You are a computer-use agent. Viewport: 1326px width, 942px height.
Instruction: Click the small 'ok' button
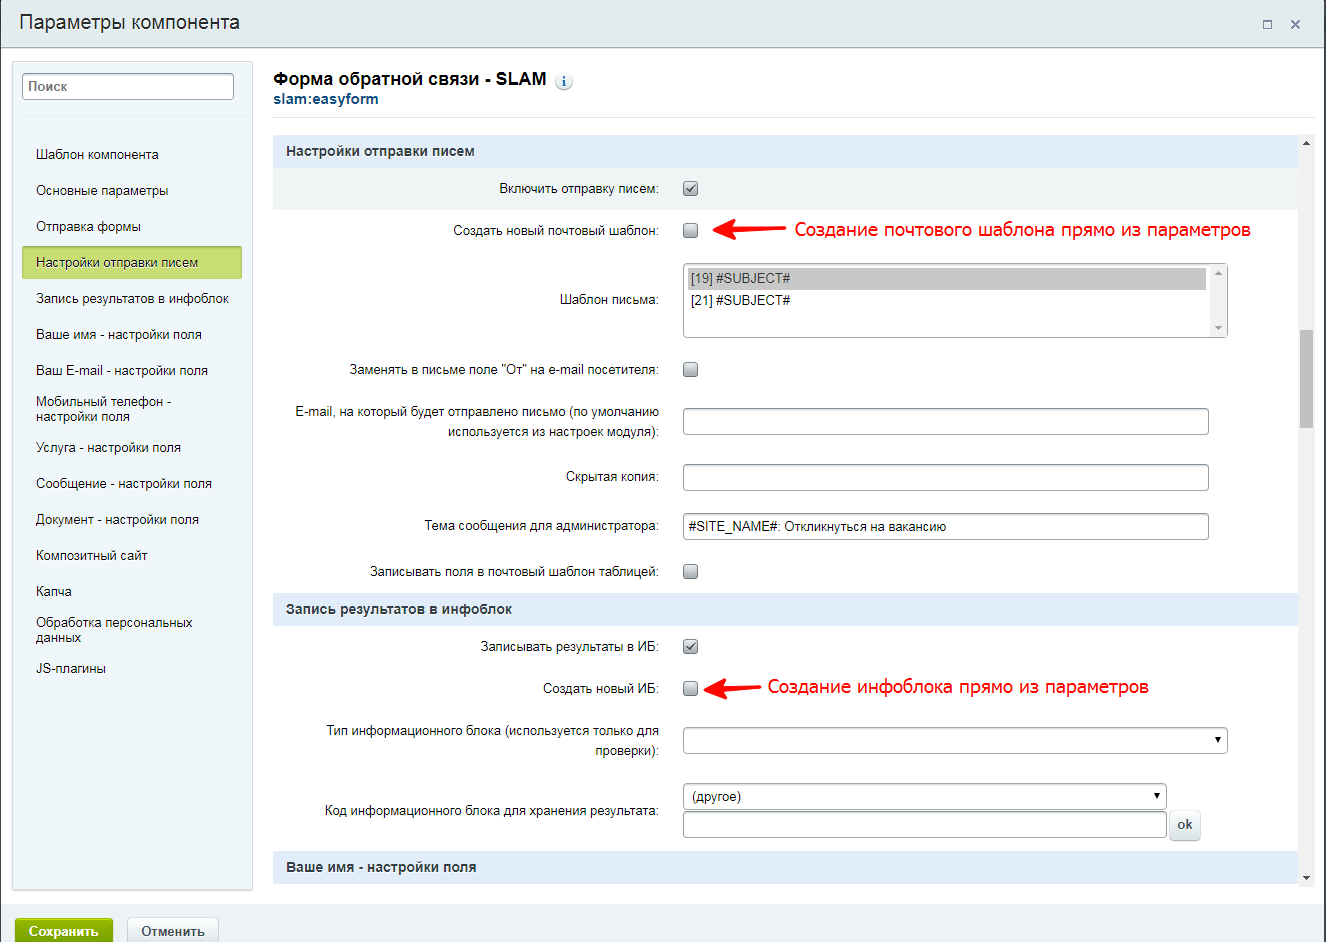tap(1184, 825)
